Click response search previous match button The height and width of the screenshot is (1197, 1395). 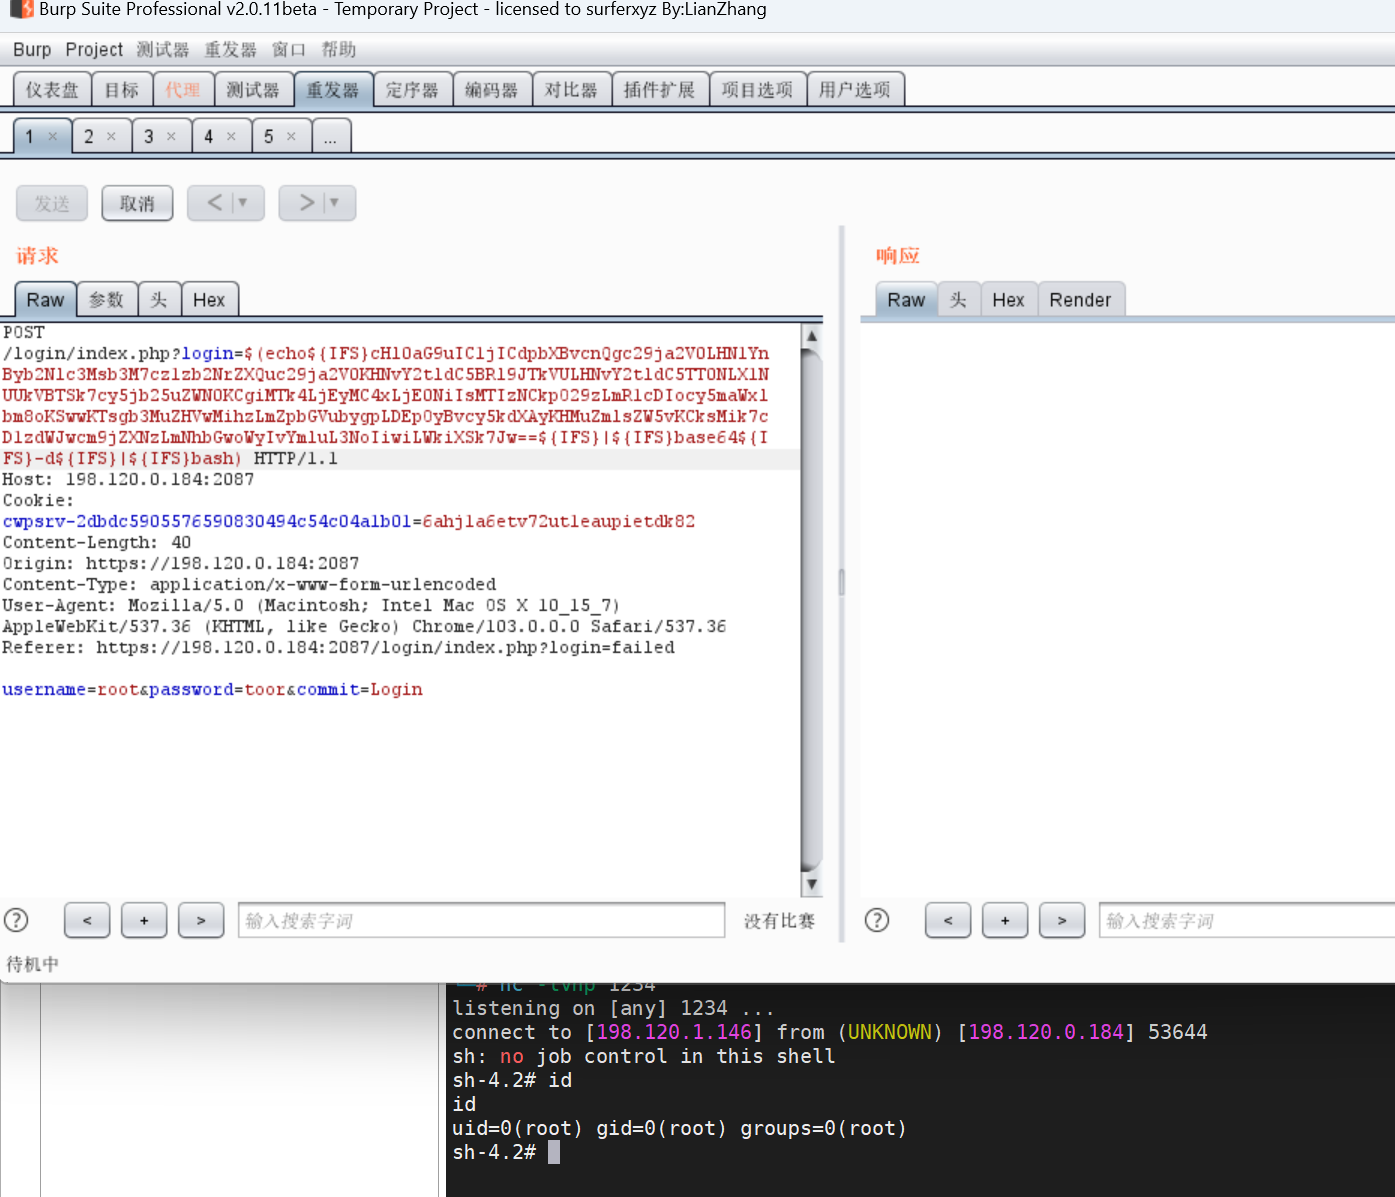coord(948,920)
